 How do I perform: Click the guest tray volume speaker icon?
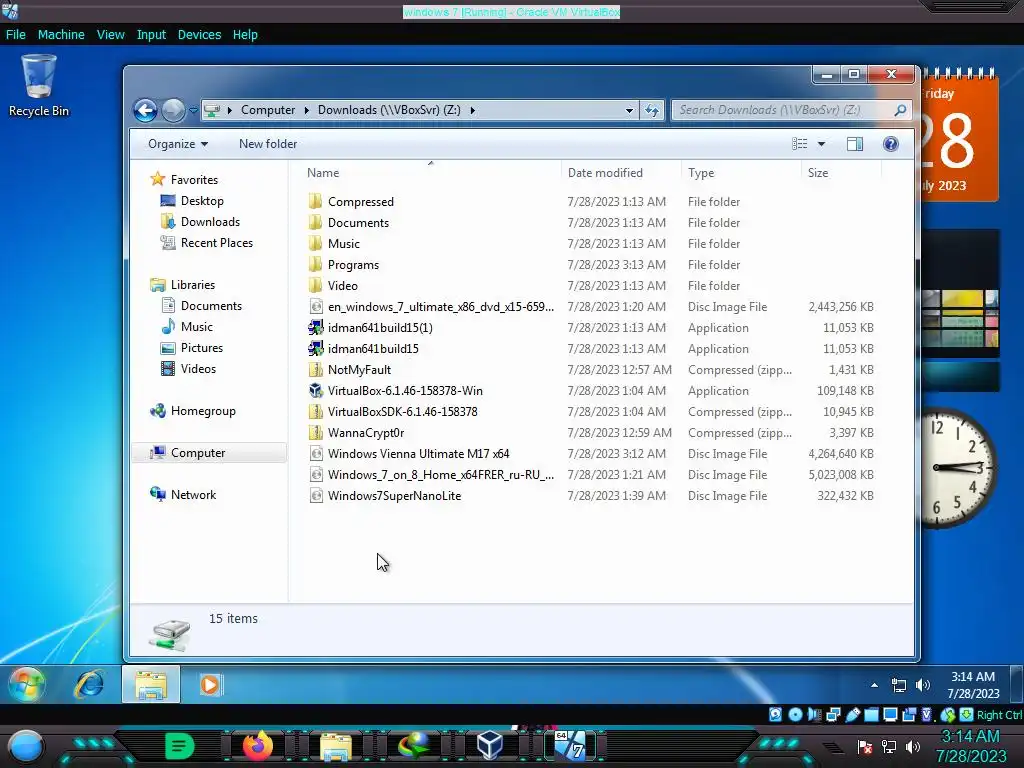point(922,684)
